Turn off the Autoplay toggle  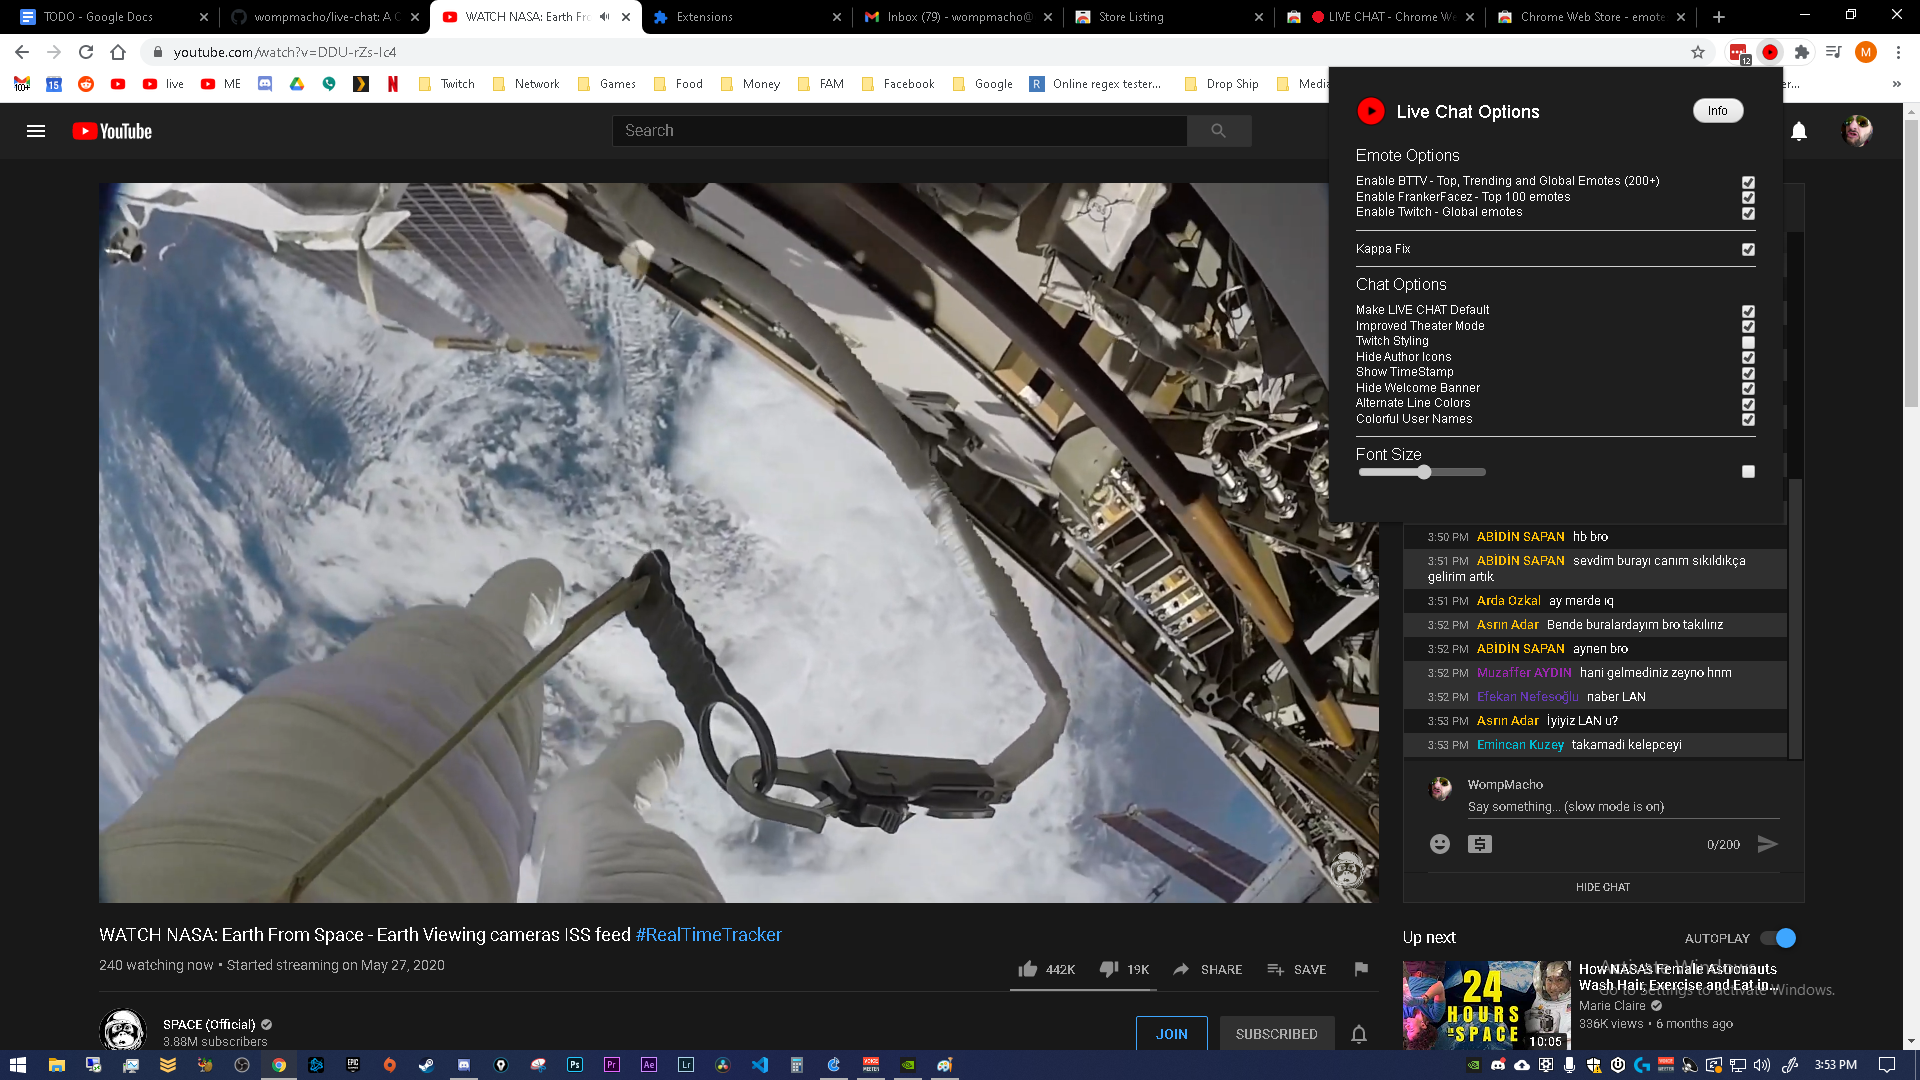1779,938
